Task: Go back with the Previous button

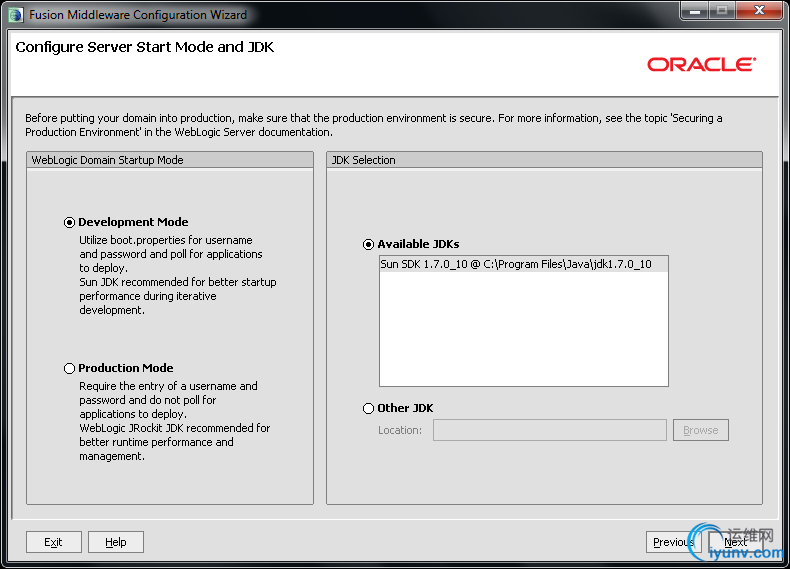Action: [x=673, y=542]
